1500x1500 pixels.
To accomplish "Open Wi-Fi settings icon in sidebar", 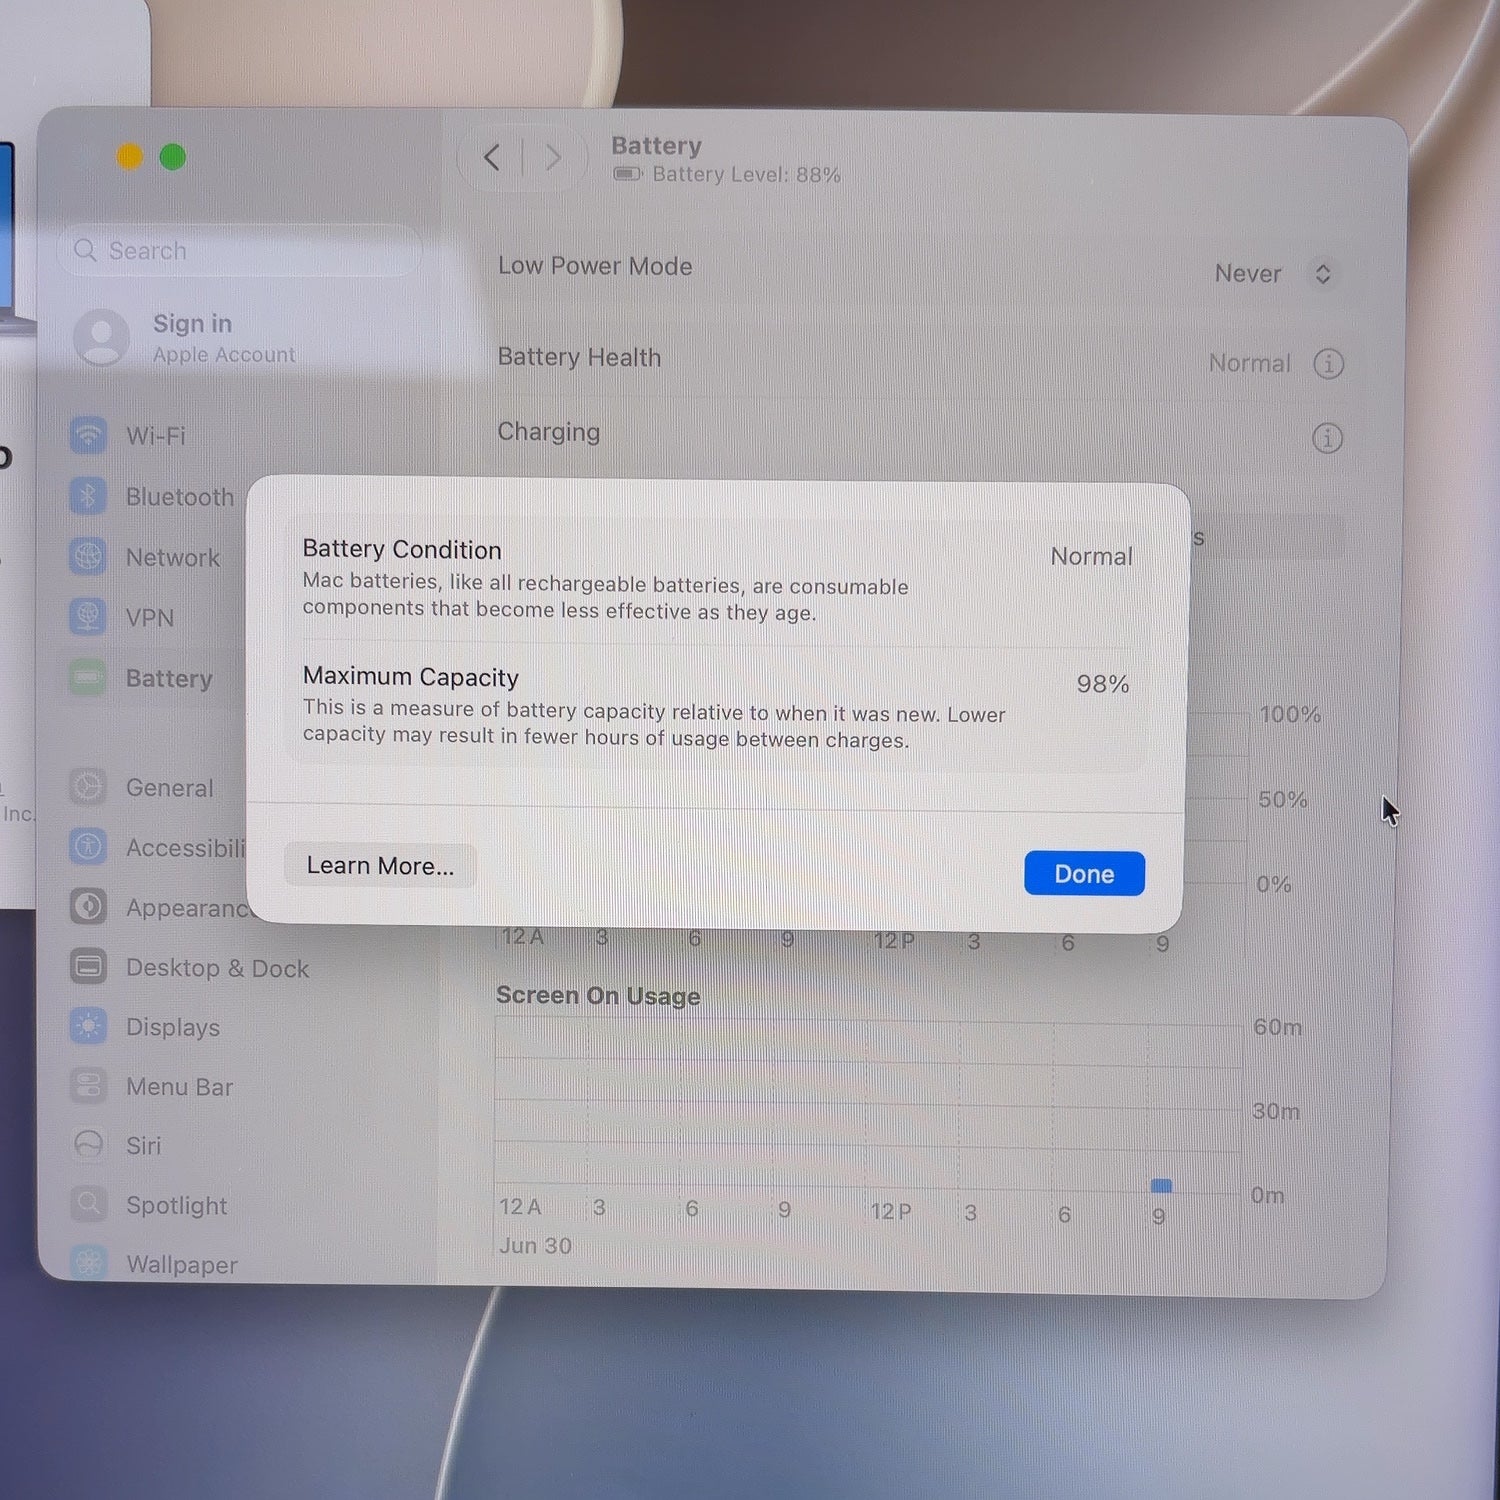I will 88,435.
